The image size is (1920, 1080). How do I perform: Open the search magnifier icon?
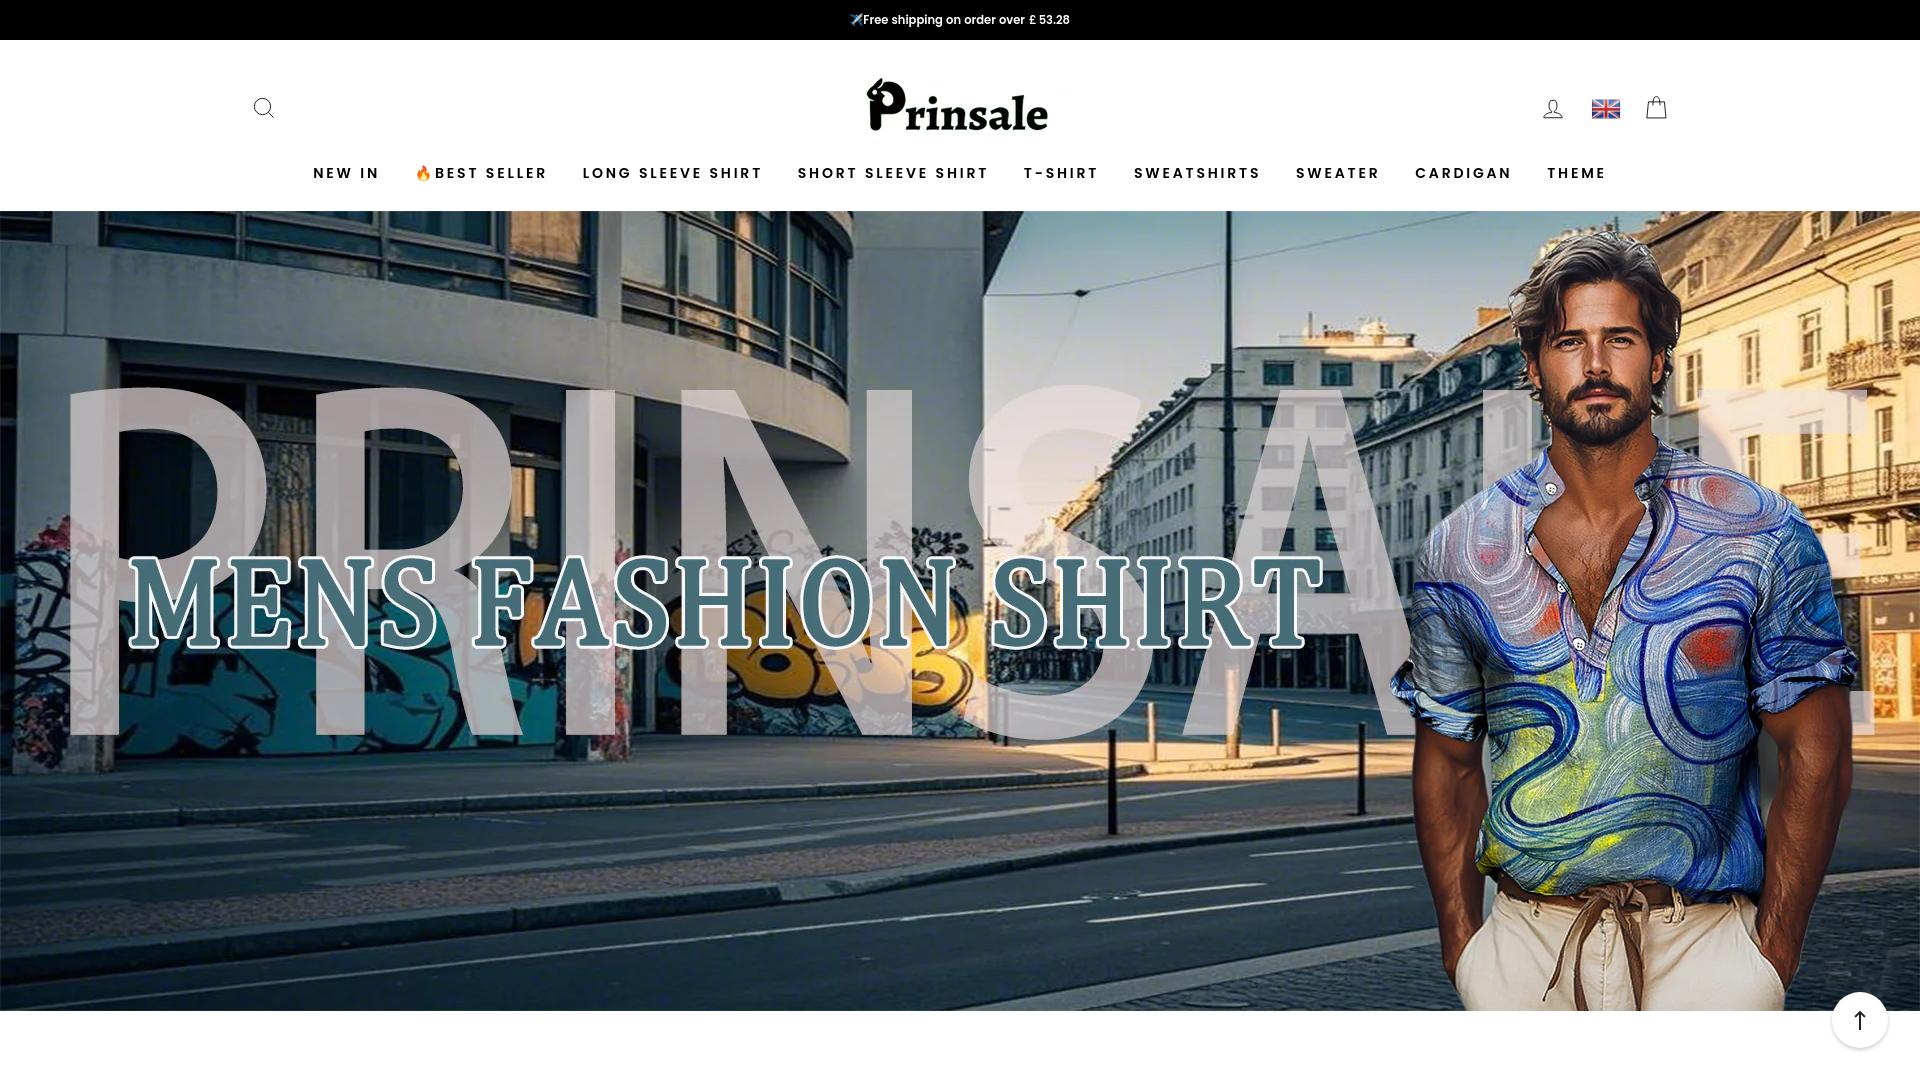[x=263, y=108]
